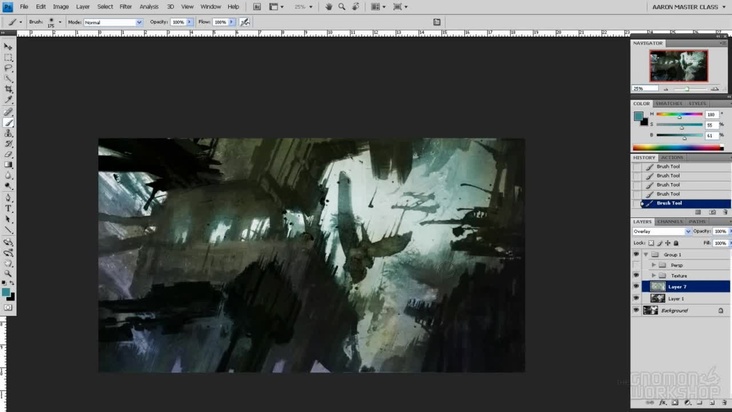
Task: Click the Zoom magnifier in the application bar
Action: coord(342,7)
